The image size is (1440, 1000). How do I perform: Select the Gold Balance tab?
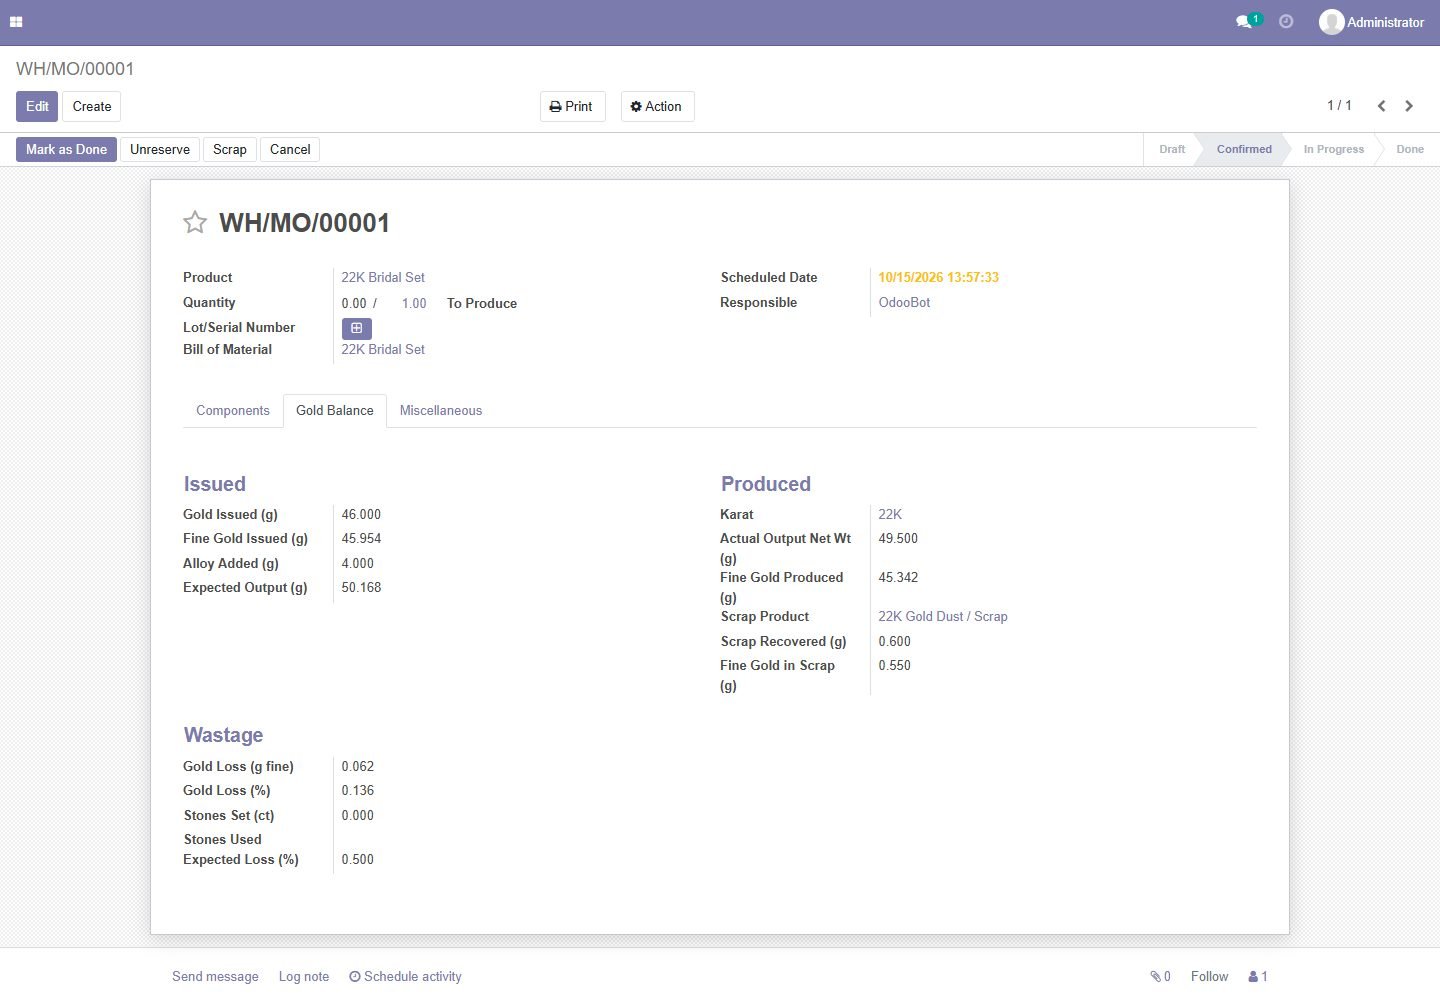coord(335,411)
